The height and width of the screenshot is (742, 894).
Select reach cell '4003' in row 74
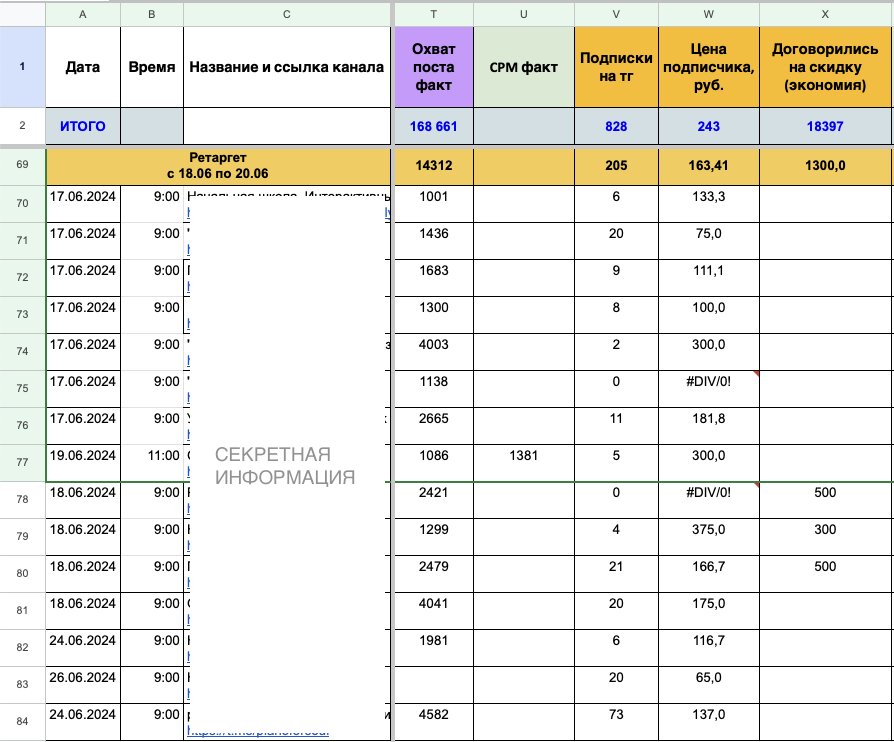434,352
